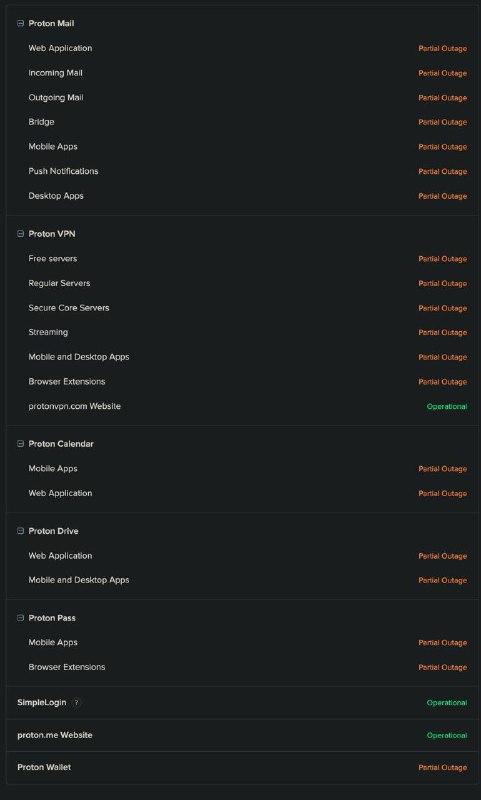Open SimpleLogin help question mark icon

[x=76, y=703]
